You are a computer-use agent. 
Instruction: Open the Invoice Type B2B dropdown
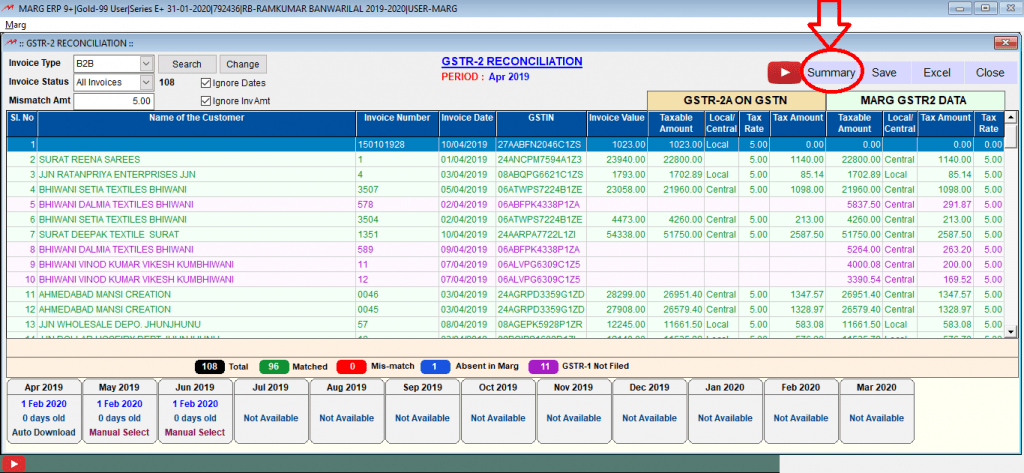pos(146,64)
